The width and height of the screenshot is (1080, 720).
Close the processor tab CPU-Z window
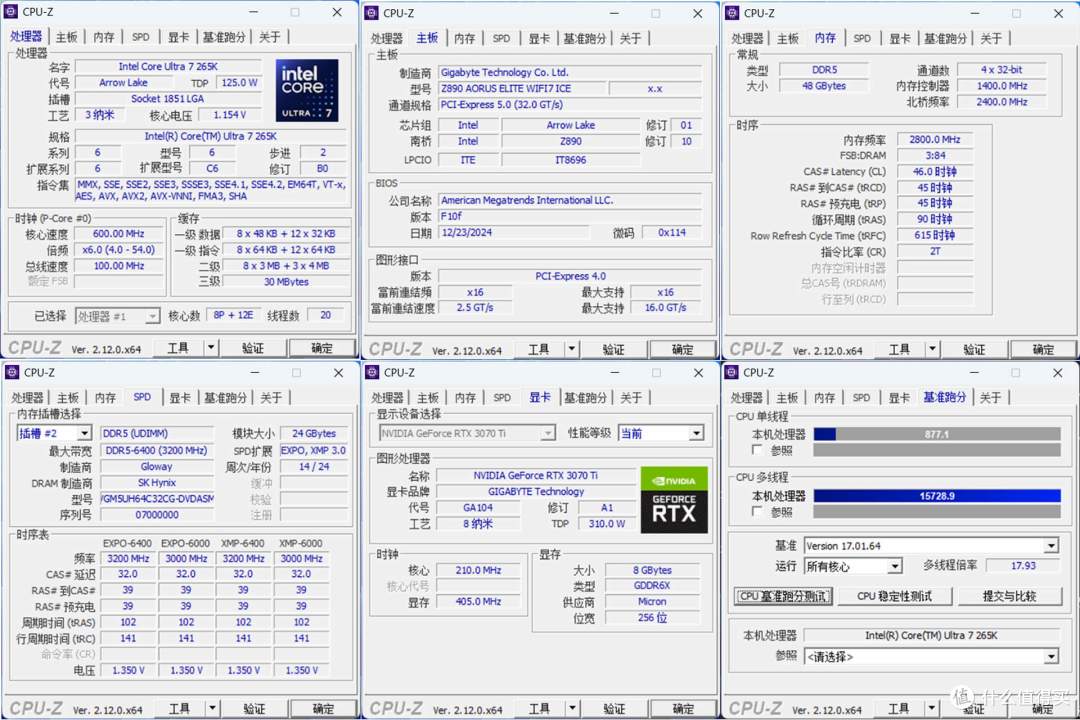(337, 12)
